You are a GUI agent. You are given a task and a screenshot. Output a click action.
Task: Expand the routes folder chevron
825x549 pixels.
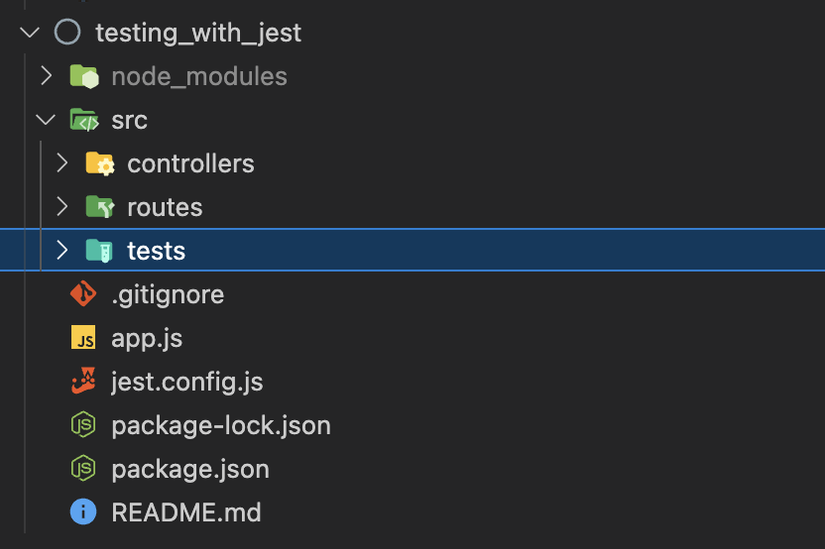(62, 207)
